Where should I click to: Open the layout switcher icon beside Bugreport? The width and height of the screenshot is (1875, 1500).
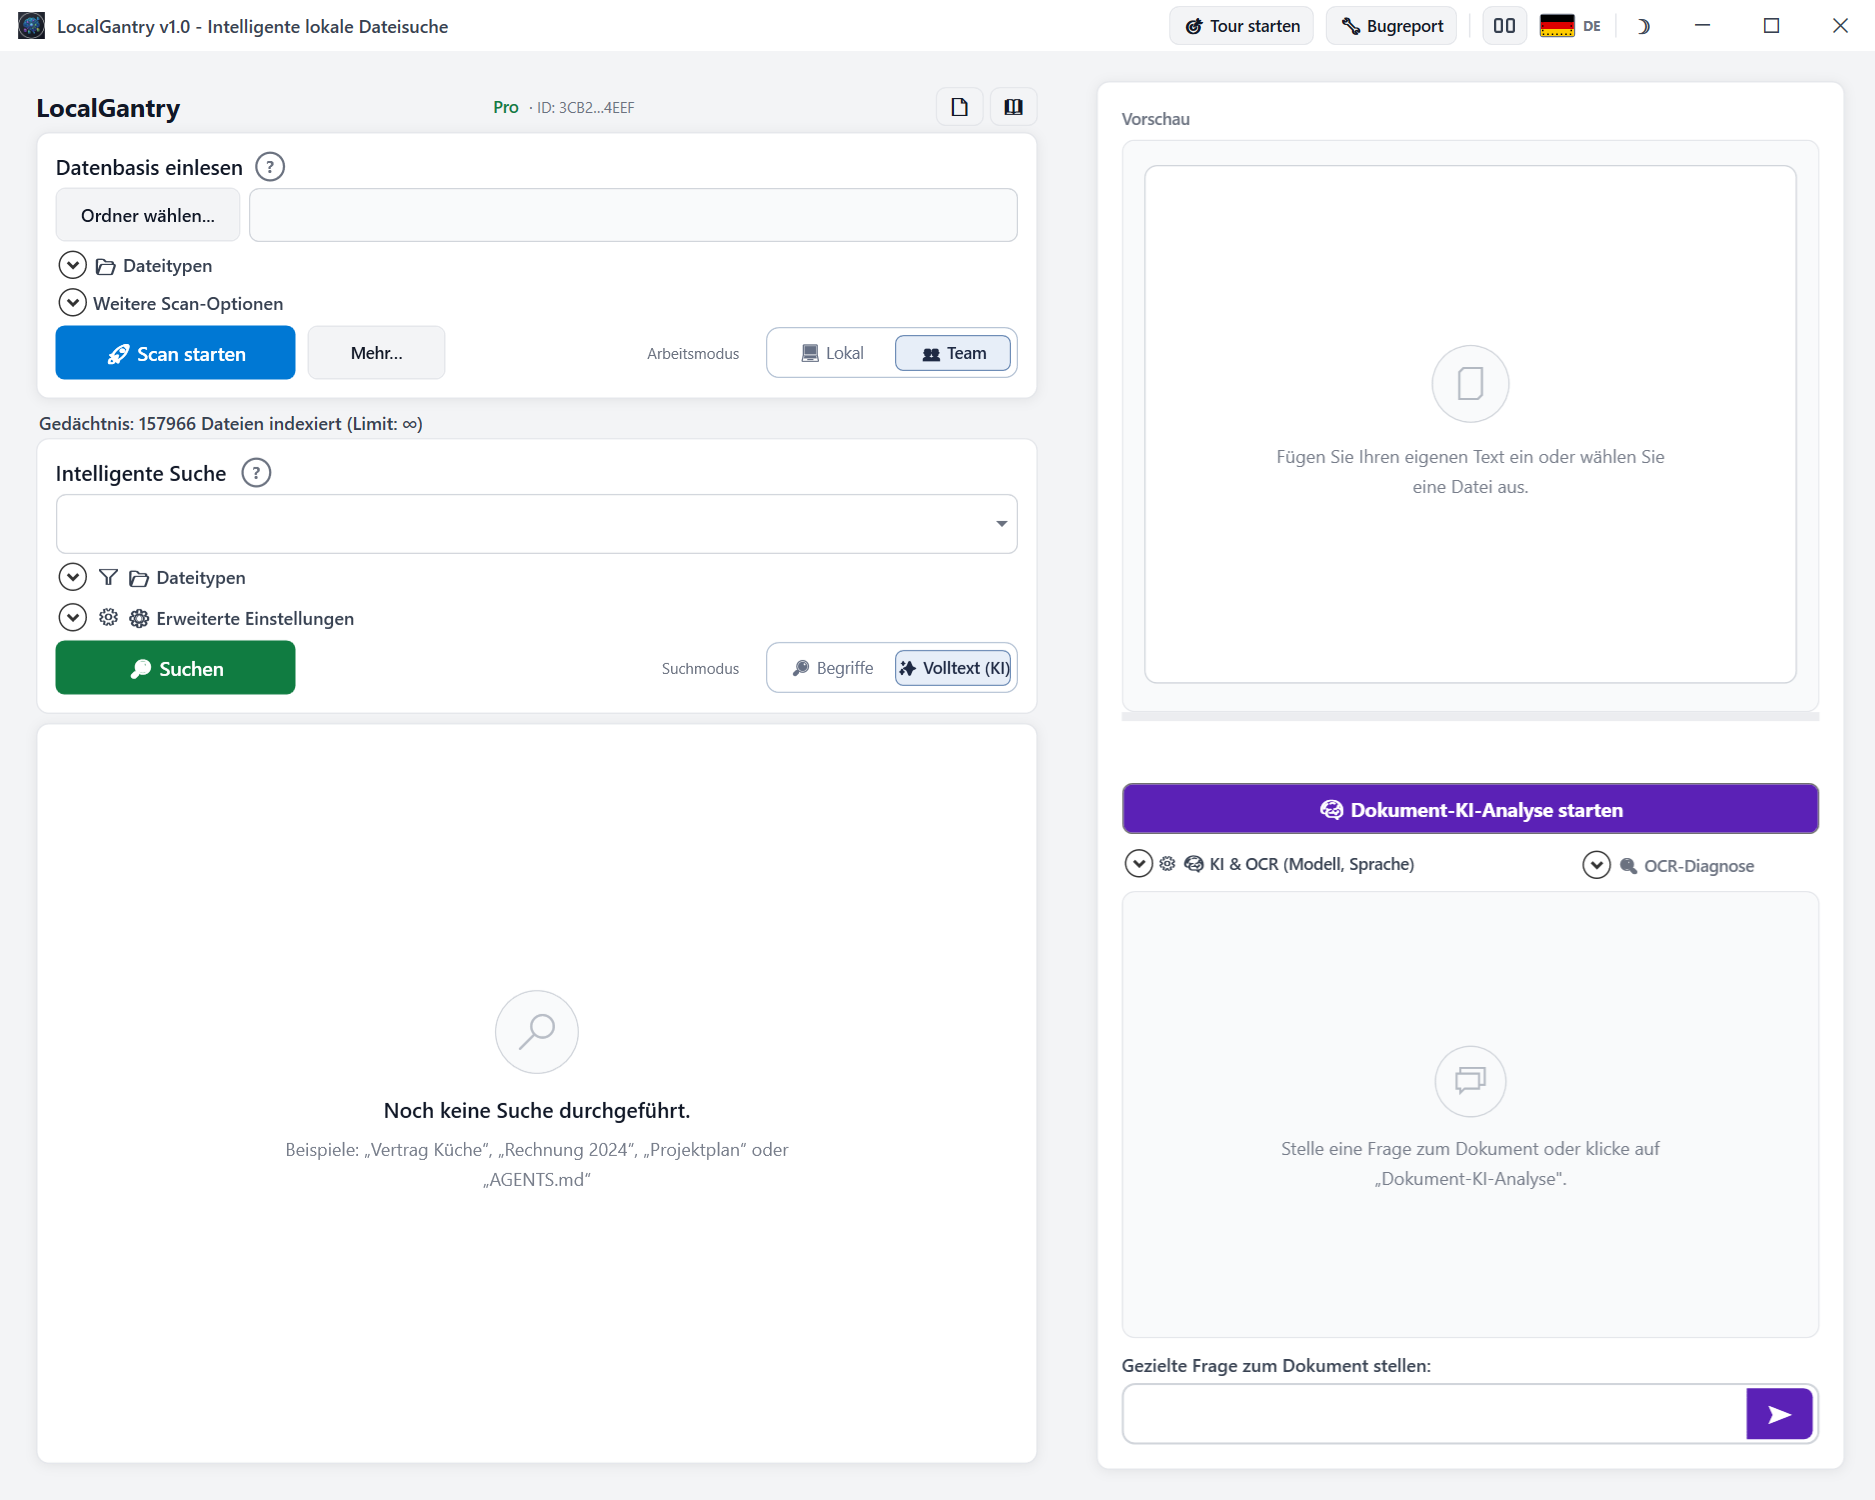pyautogui.click(x=1504, y=26)
